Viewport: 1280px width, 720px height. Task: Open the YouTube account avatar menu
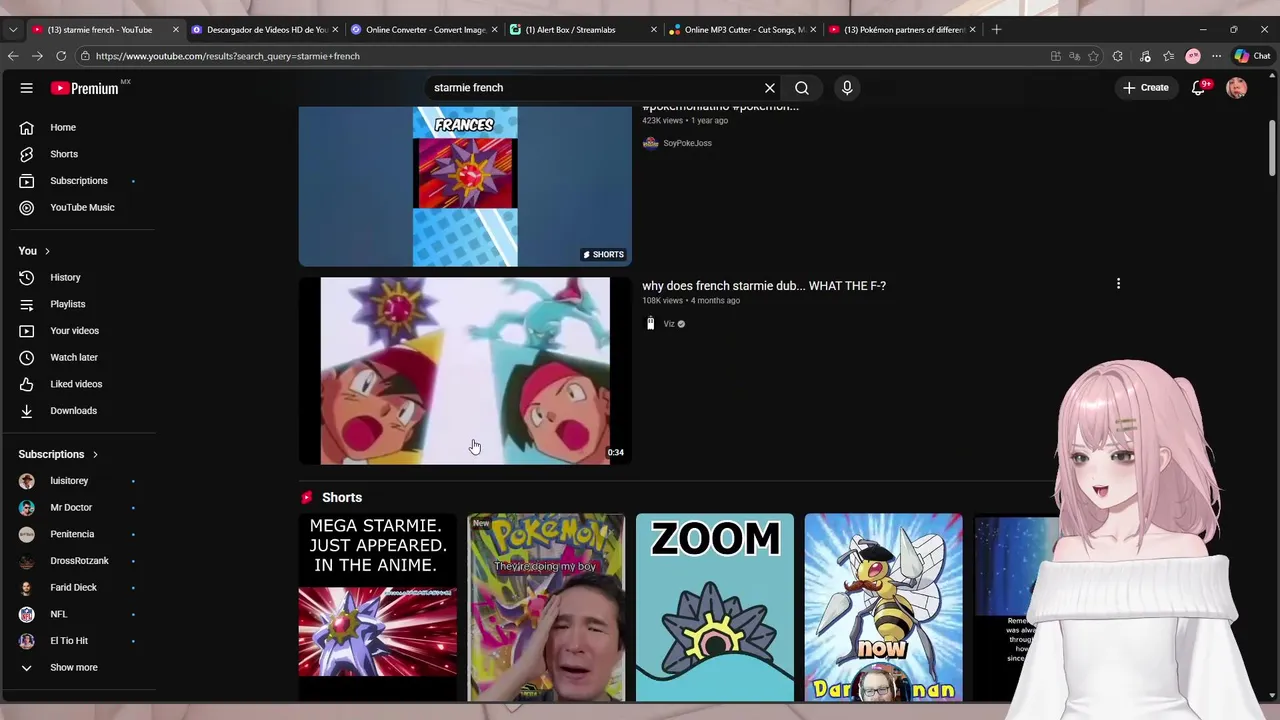pyautogui.click(x=1237, y=88)
